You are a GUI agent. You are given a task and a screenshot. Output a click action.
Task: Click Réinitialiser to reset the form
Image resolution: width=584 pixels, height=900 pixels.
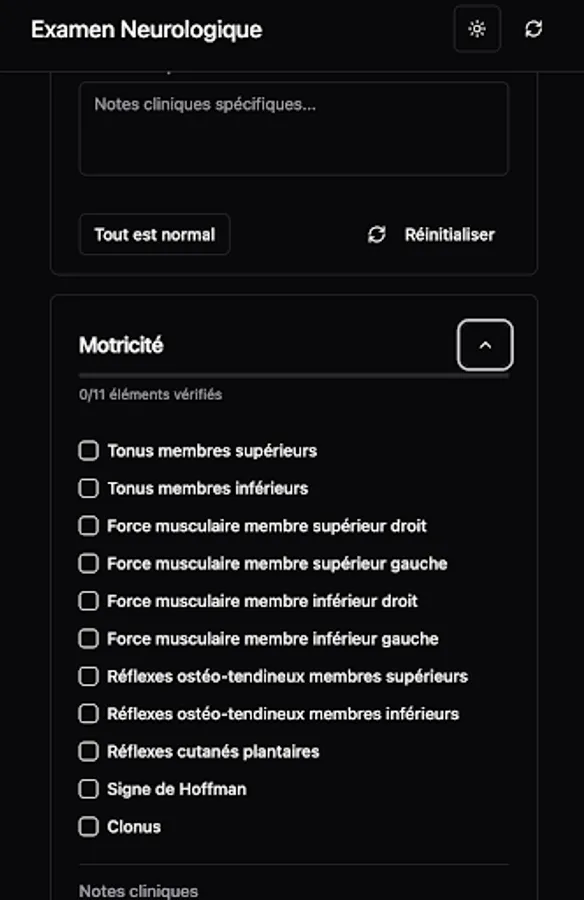[448, 234]
